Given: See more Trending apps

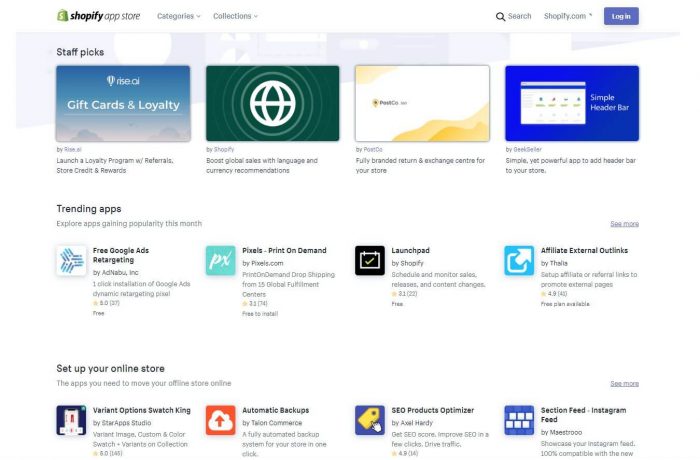Looking at the screenshot, I should tap(625, 224).
